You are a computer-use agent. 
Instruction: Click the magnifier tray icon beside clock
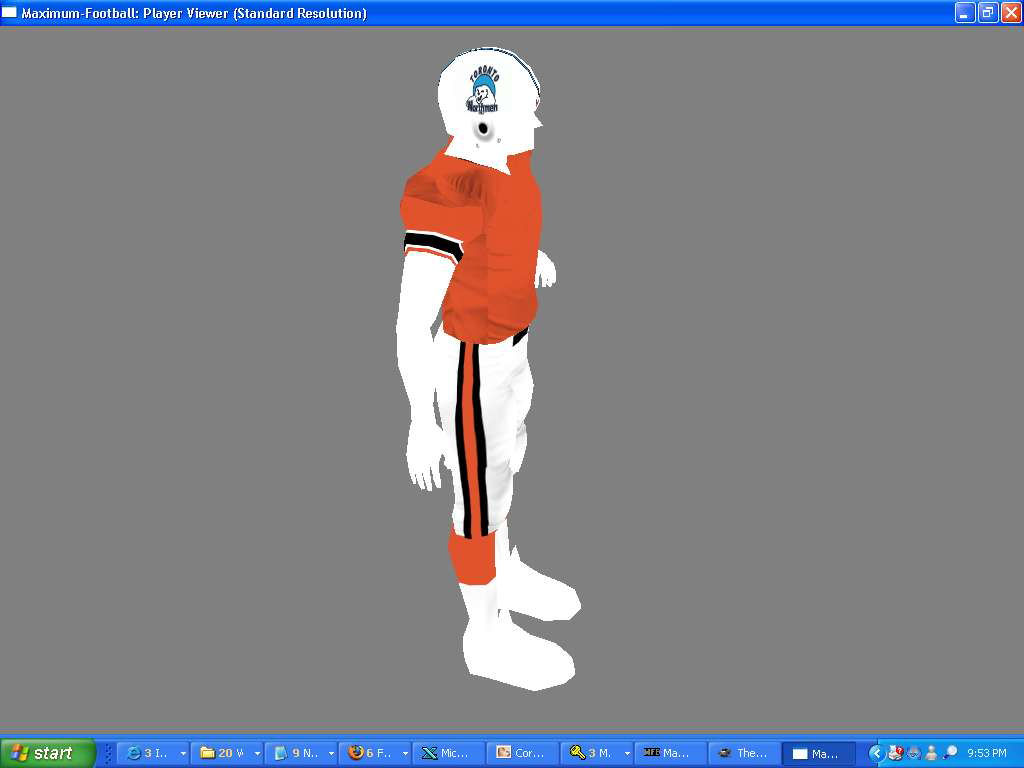pos(950,753)
